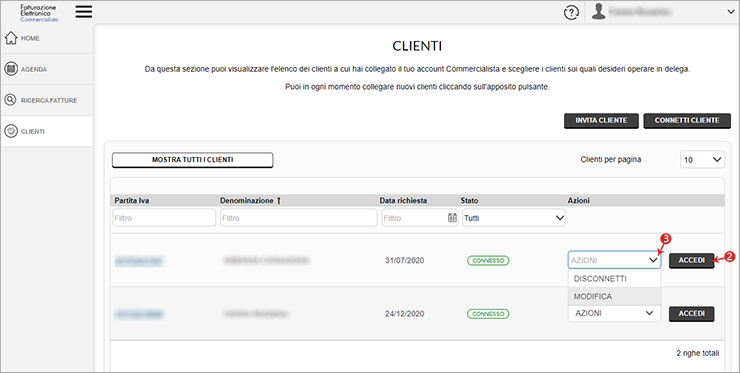
Task: Focus the Data richiesta filter field
Action: tap(420, 218)
